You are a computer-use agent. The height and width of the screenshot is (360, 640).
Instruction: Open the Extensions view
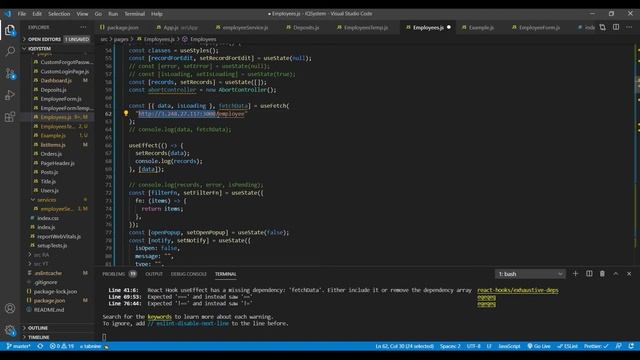point(10,117)
